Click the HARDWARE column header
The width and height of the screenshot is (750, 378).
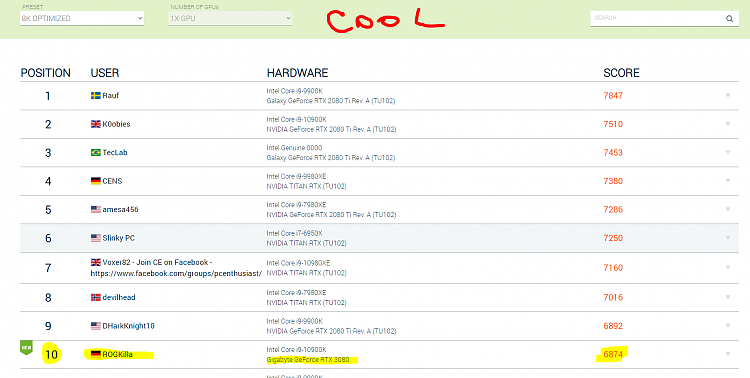click(298, 73)
